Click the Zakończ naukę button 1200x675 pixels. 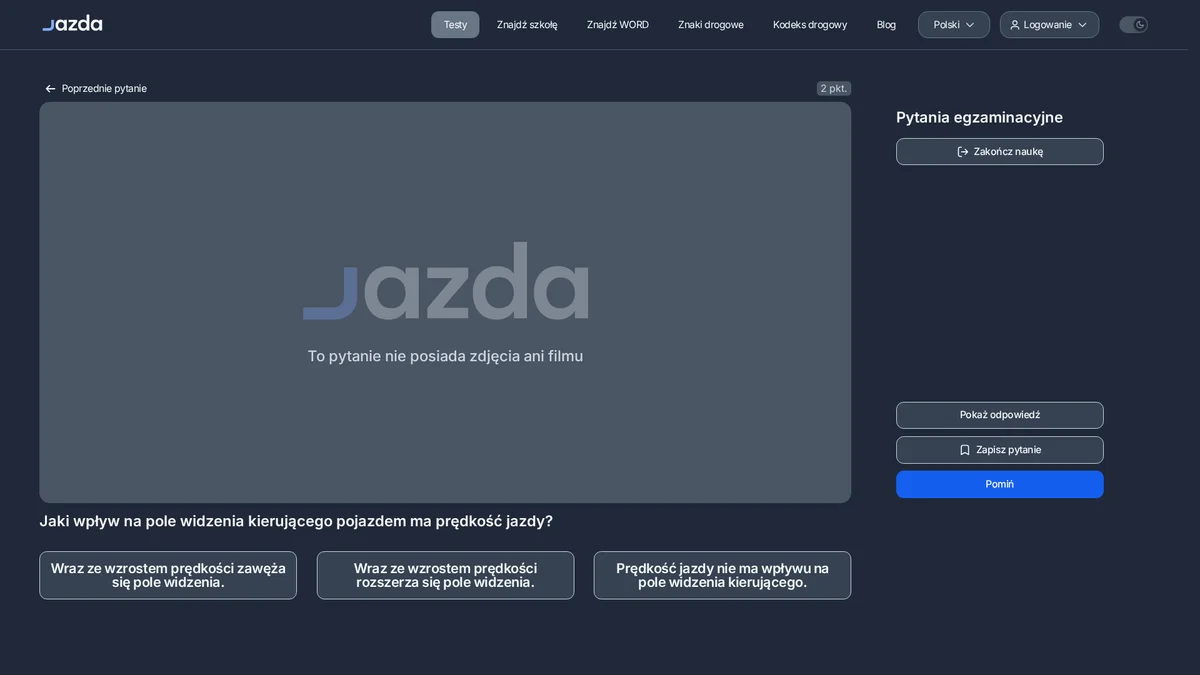(1000, 152)
